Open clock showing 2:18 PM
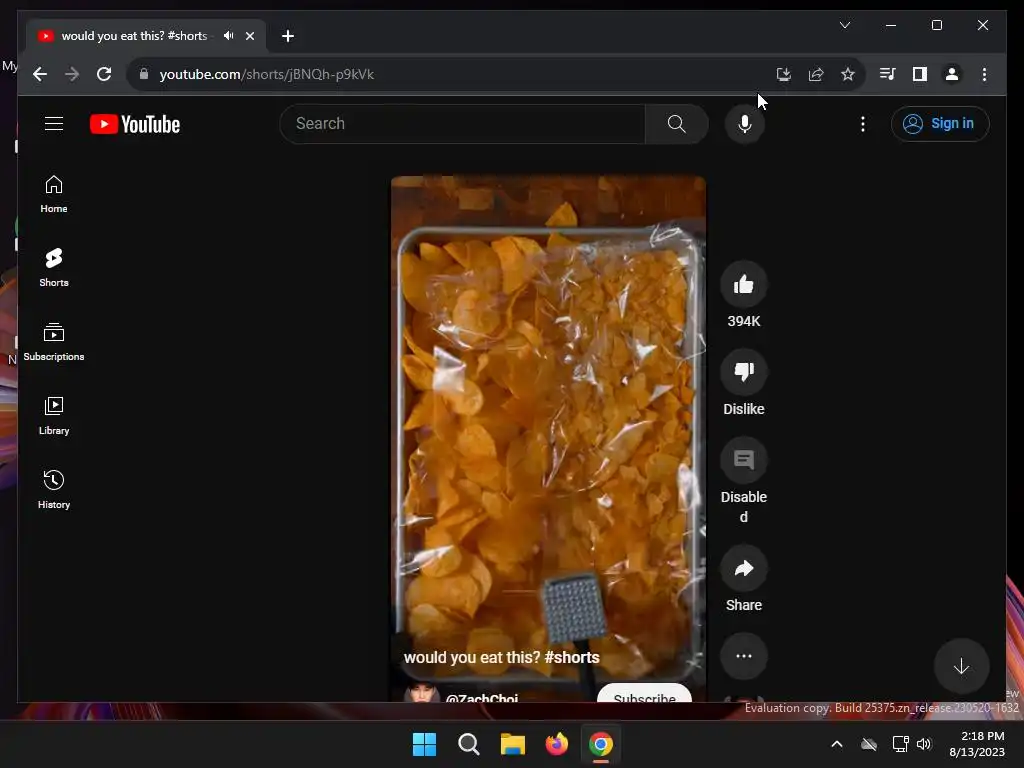Viewport: 1024px width, 768px height. pos(977,744)
